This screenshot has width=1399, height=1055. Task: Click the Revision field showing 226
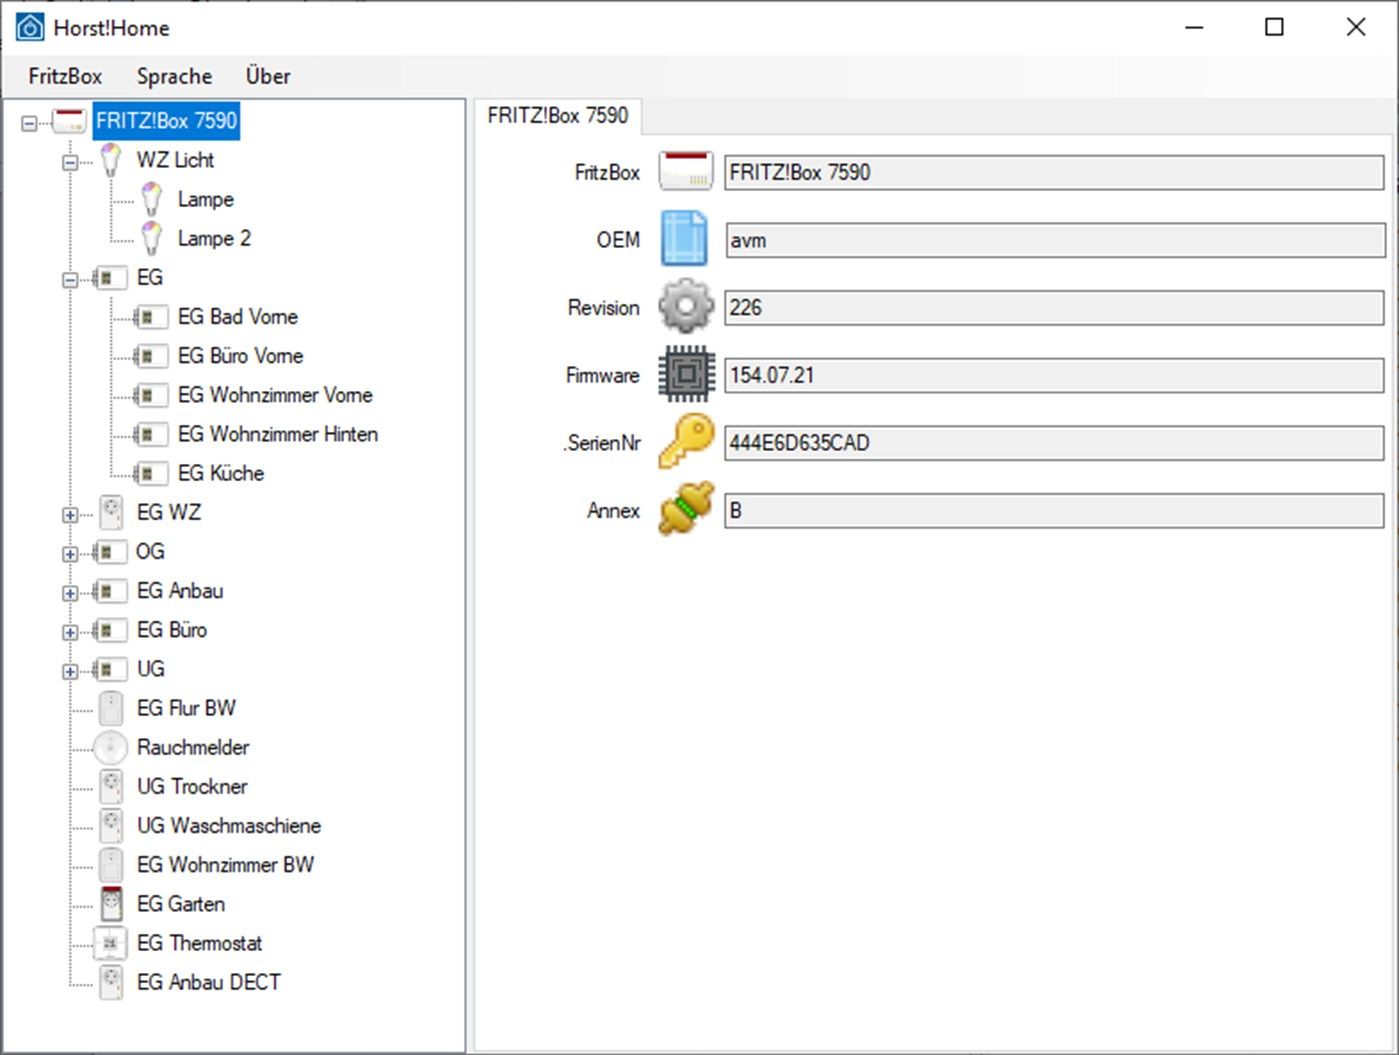(x=1054, y=308)
